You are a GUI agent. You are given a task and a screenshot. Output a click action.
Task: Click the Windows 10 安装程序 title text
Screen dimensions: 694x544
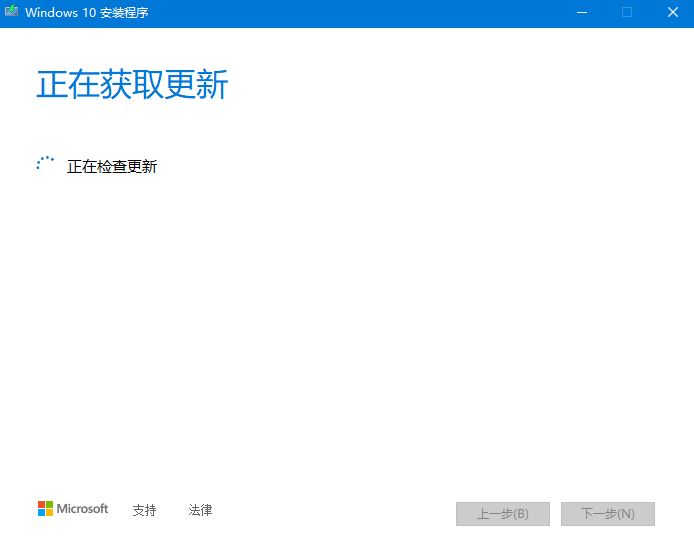87,12
